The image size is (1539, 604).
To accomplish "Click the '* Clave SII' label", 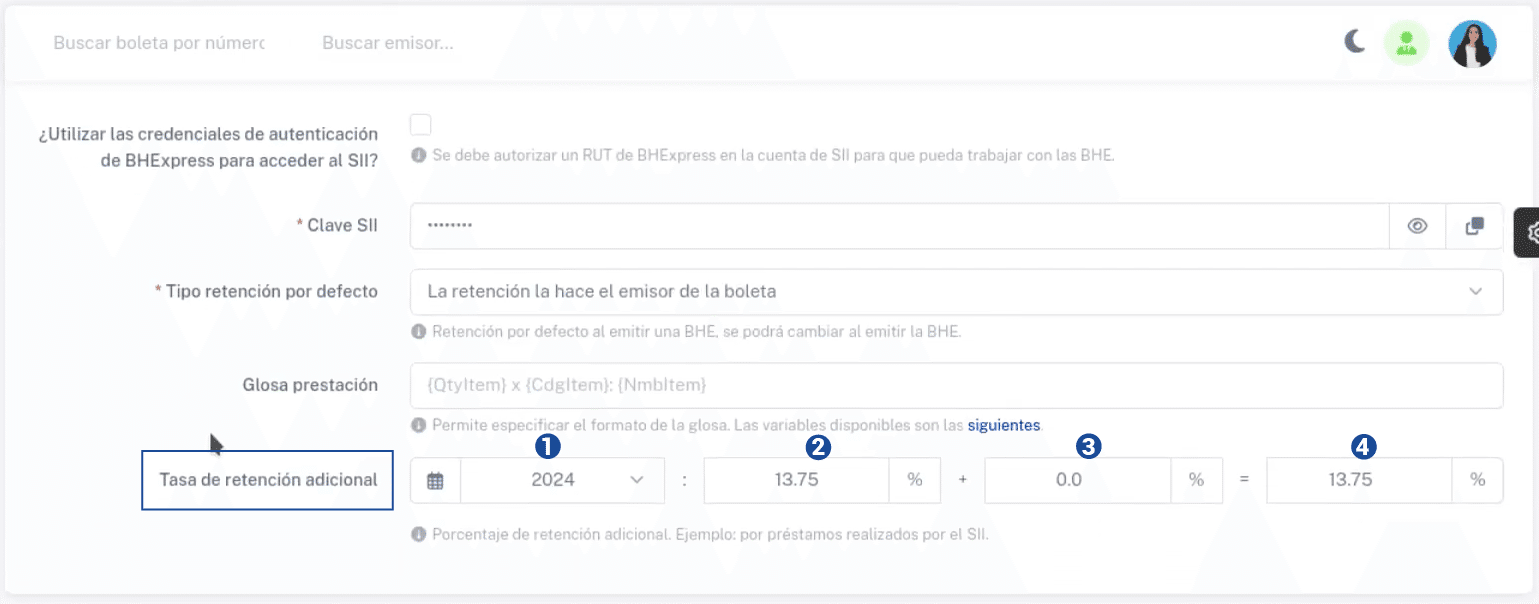I will 337,226.
